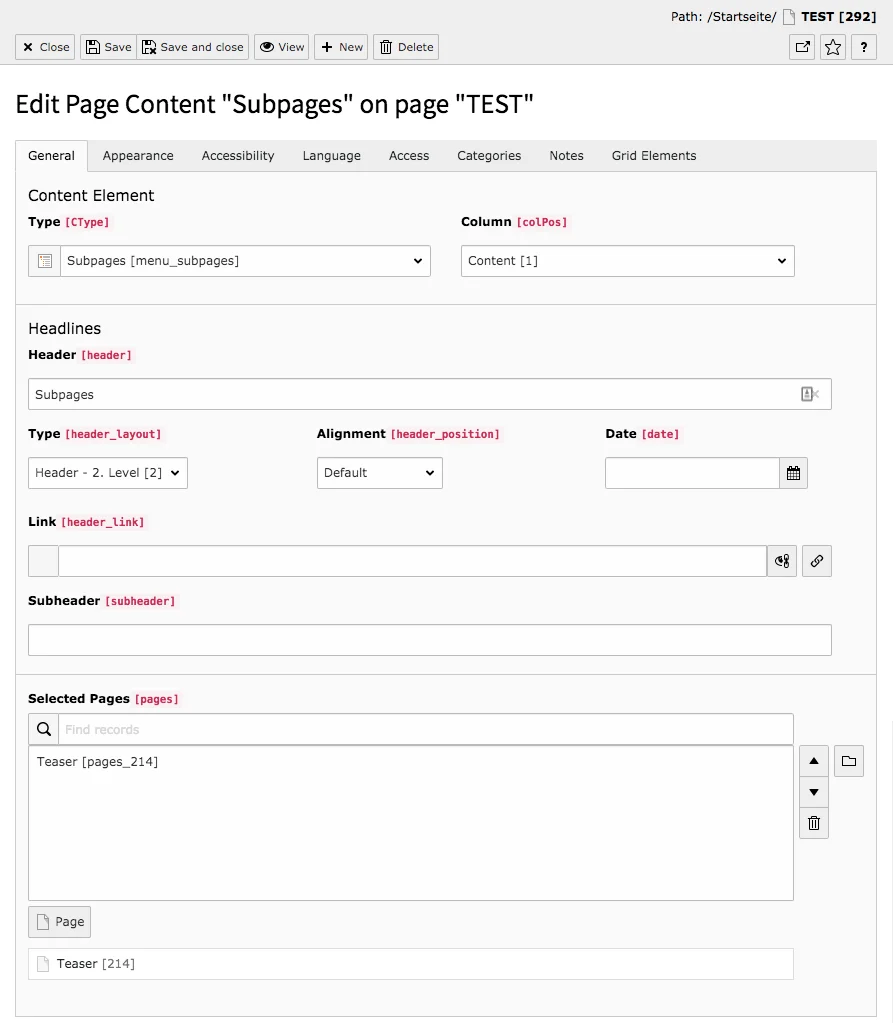This screenshot has width=893, height=1023.
Task: Open the Grid Elements tab
Action: 653,155
